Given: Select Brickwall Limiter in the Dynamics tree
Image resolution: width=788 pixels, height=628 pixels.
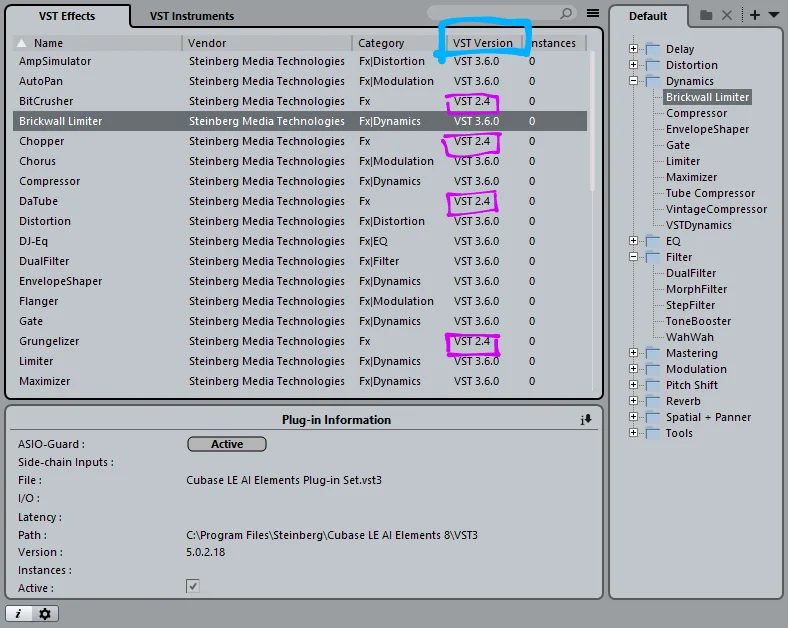Looking at the screenshot, I should [x=708, y=97].
